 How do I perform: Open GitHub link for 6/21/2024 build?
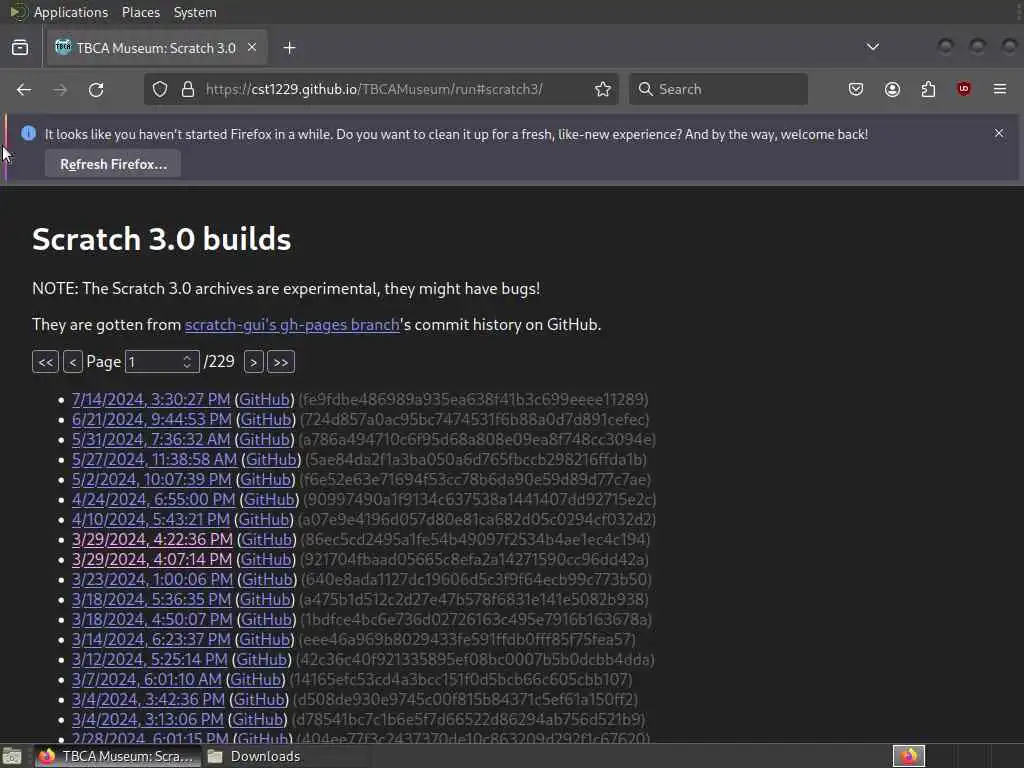(x=266, y=419)
